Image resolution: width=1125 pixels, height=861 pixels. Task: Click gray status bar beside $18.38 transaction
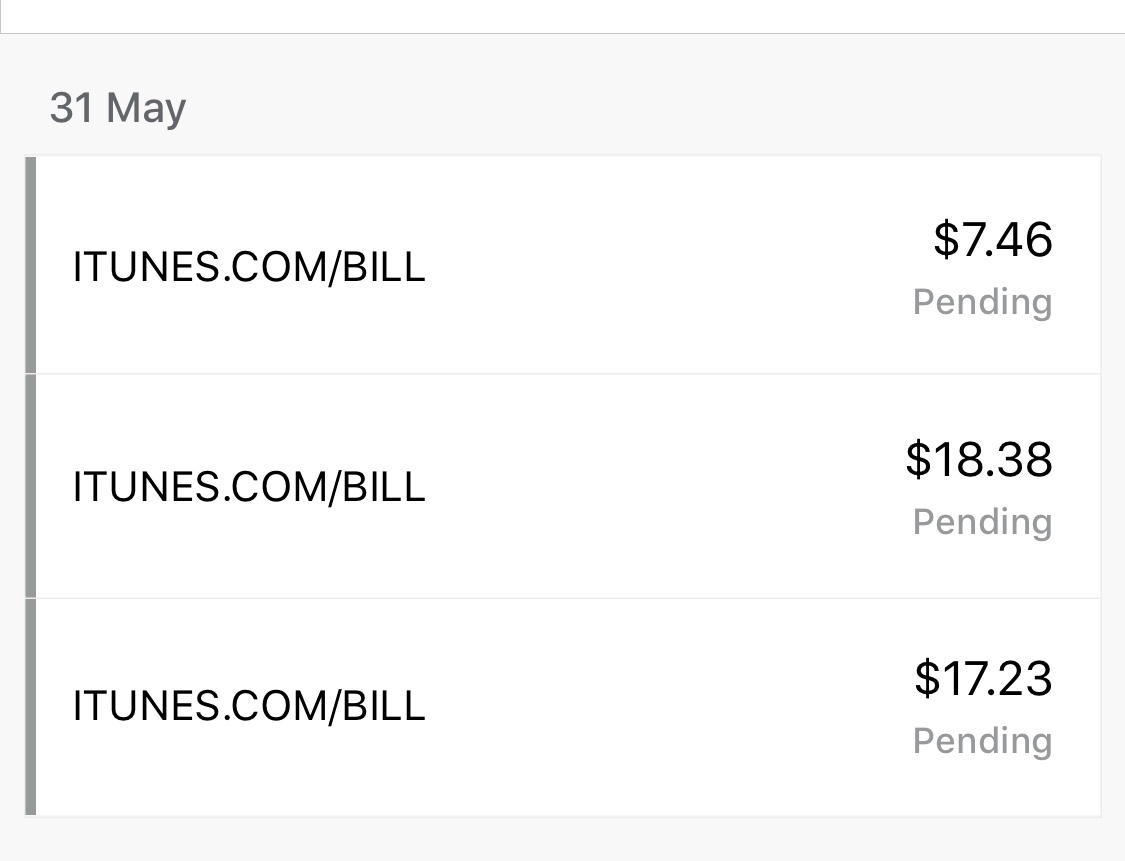click(x=31, y=486)
